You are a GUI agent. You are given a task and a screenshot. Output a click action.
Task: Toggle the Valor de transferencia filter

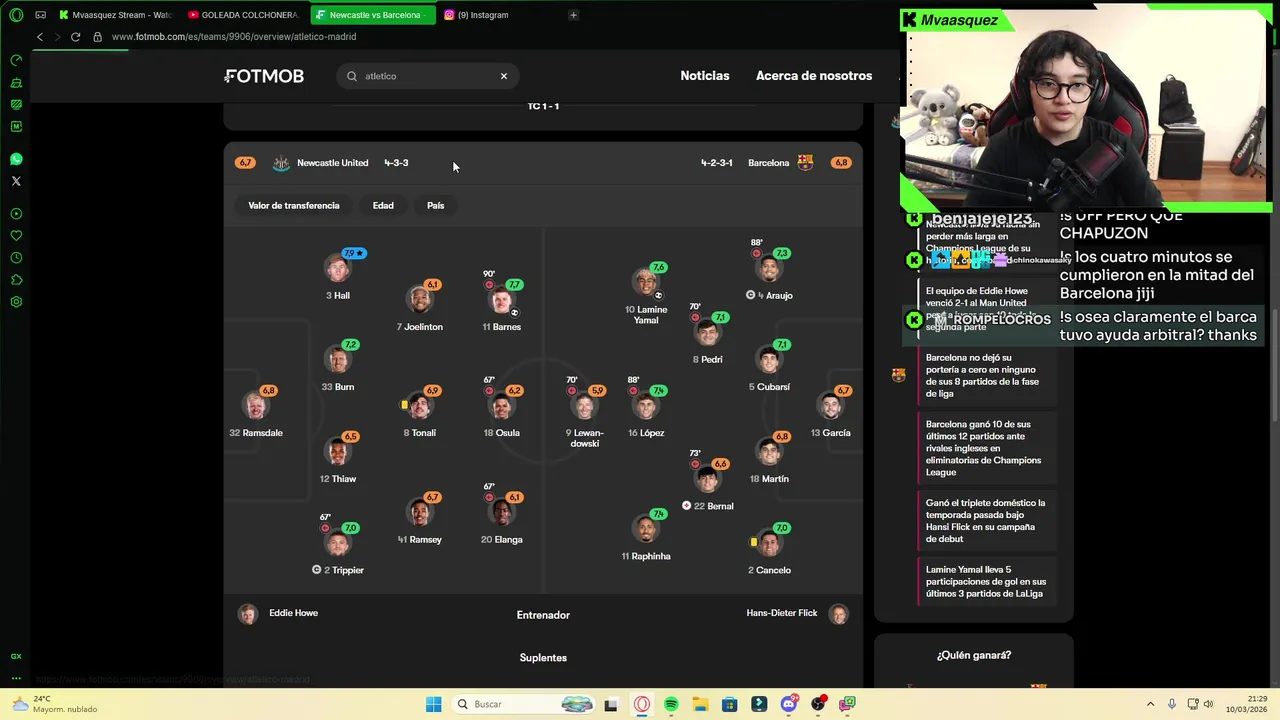point(294,205)
